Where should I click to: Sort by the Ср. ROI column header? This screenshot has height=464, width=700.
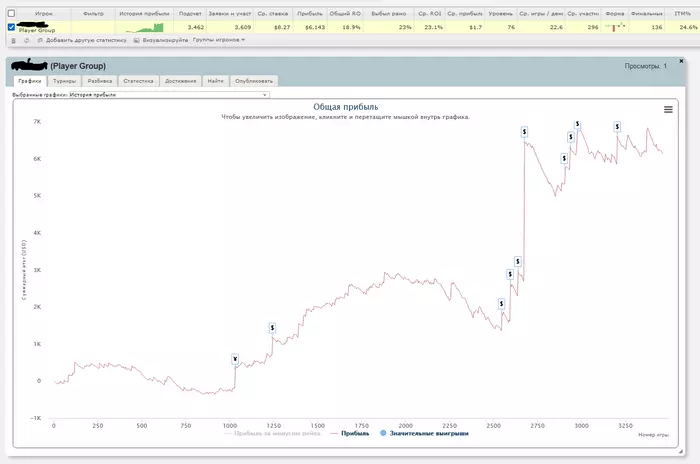coord(430,14)
